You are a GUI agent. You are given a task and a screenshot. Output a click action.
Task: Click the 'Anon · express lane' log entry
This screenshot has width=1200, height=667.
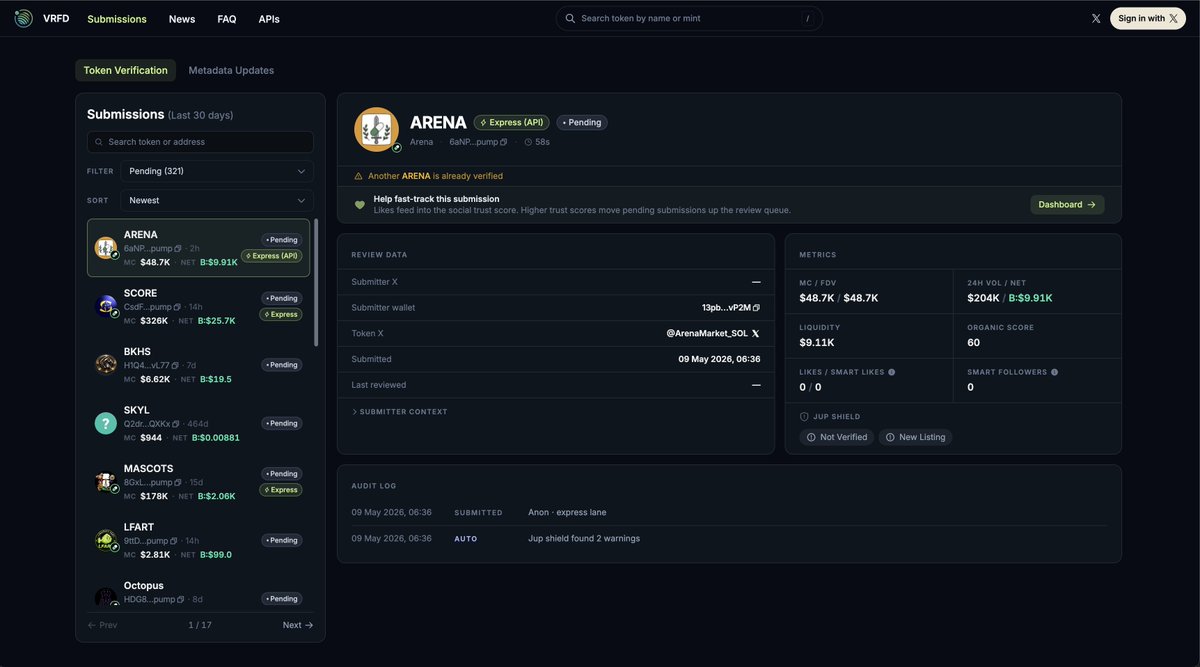click(x=567, y=512)
